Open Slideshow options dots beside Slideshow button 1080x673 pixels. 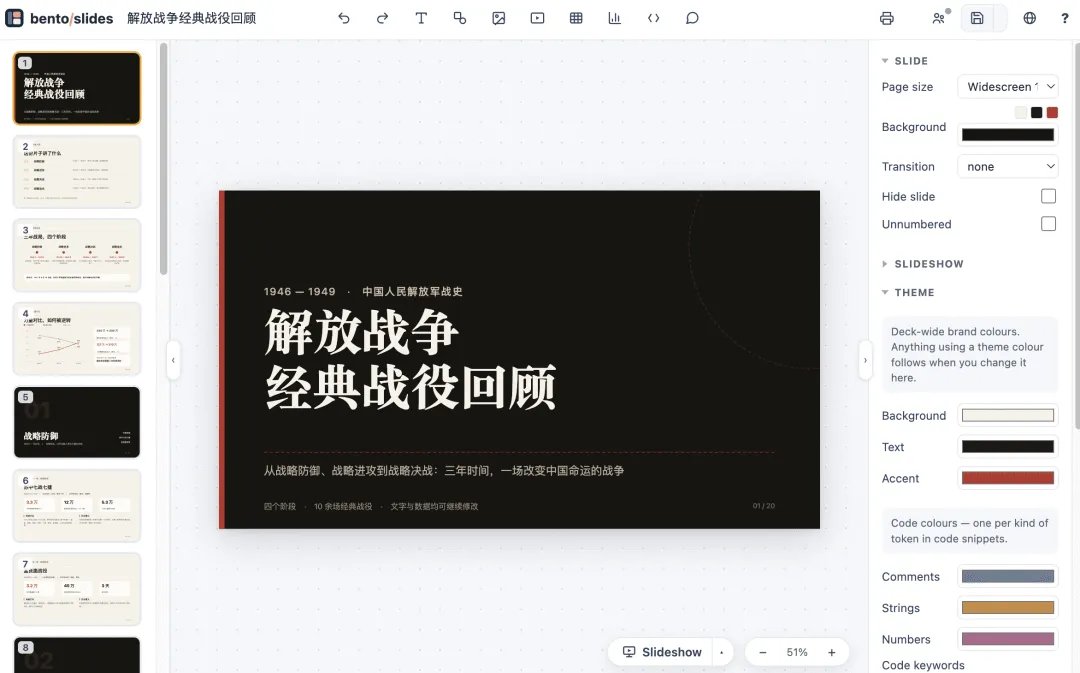pyautogui.click(x=721, y=652)
